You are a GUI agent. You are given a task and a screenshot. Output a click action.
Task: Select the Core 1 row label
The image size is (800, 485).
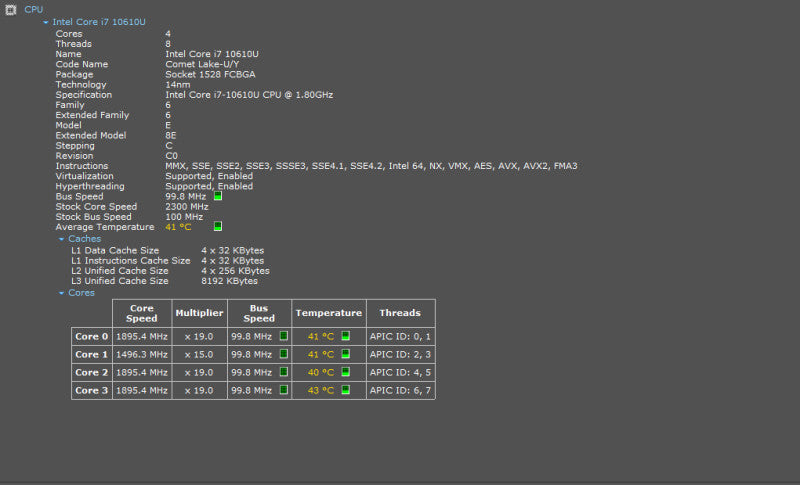[x=91, y=354]
